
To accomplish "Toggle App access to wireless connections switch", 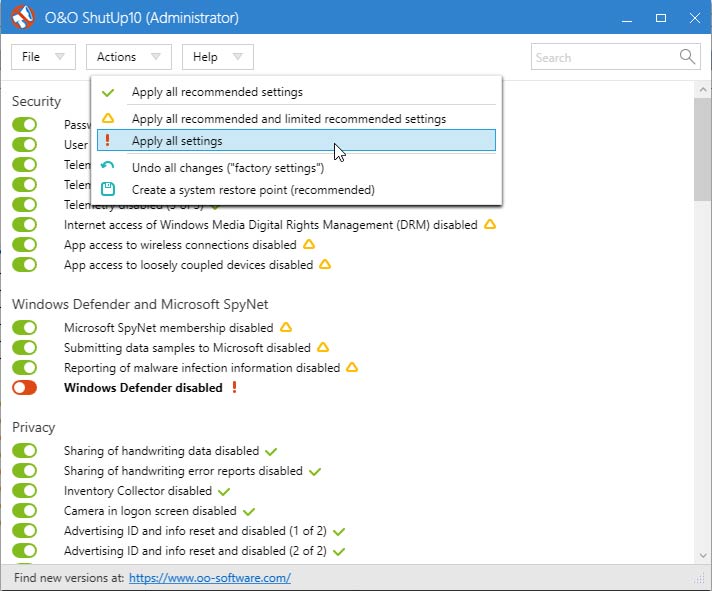I will (25, 245).
